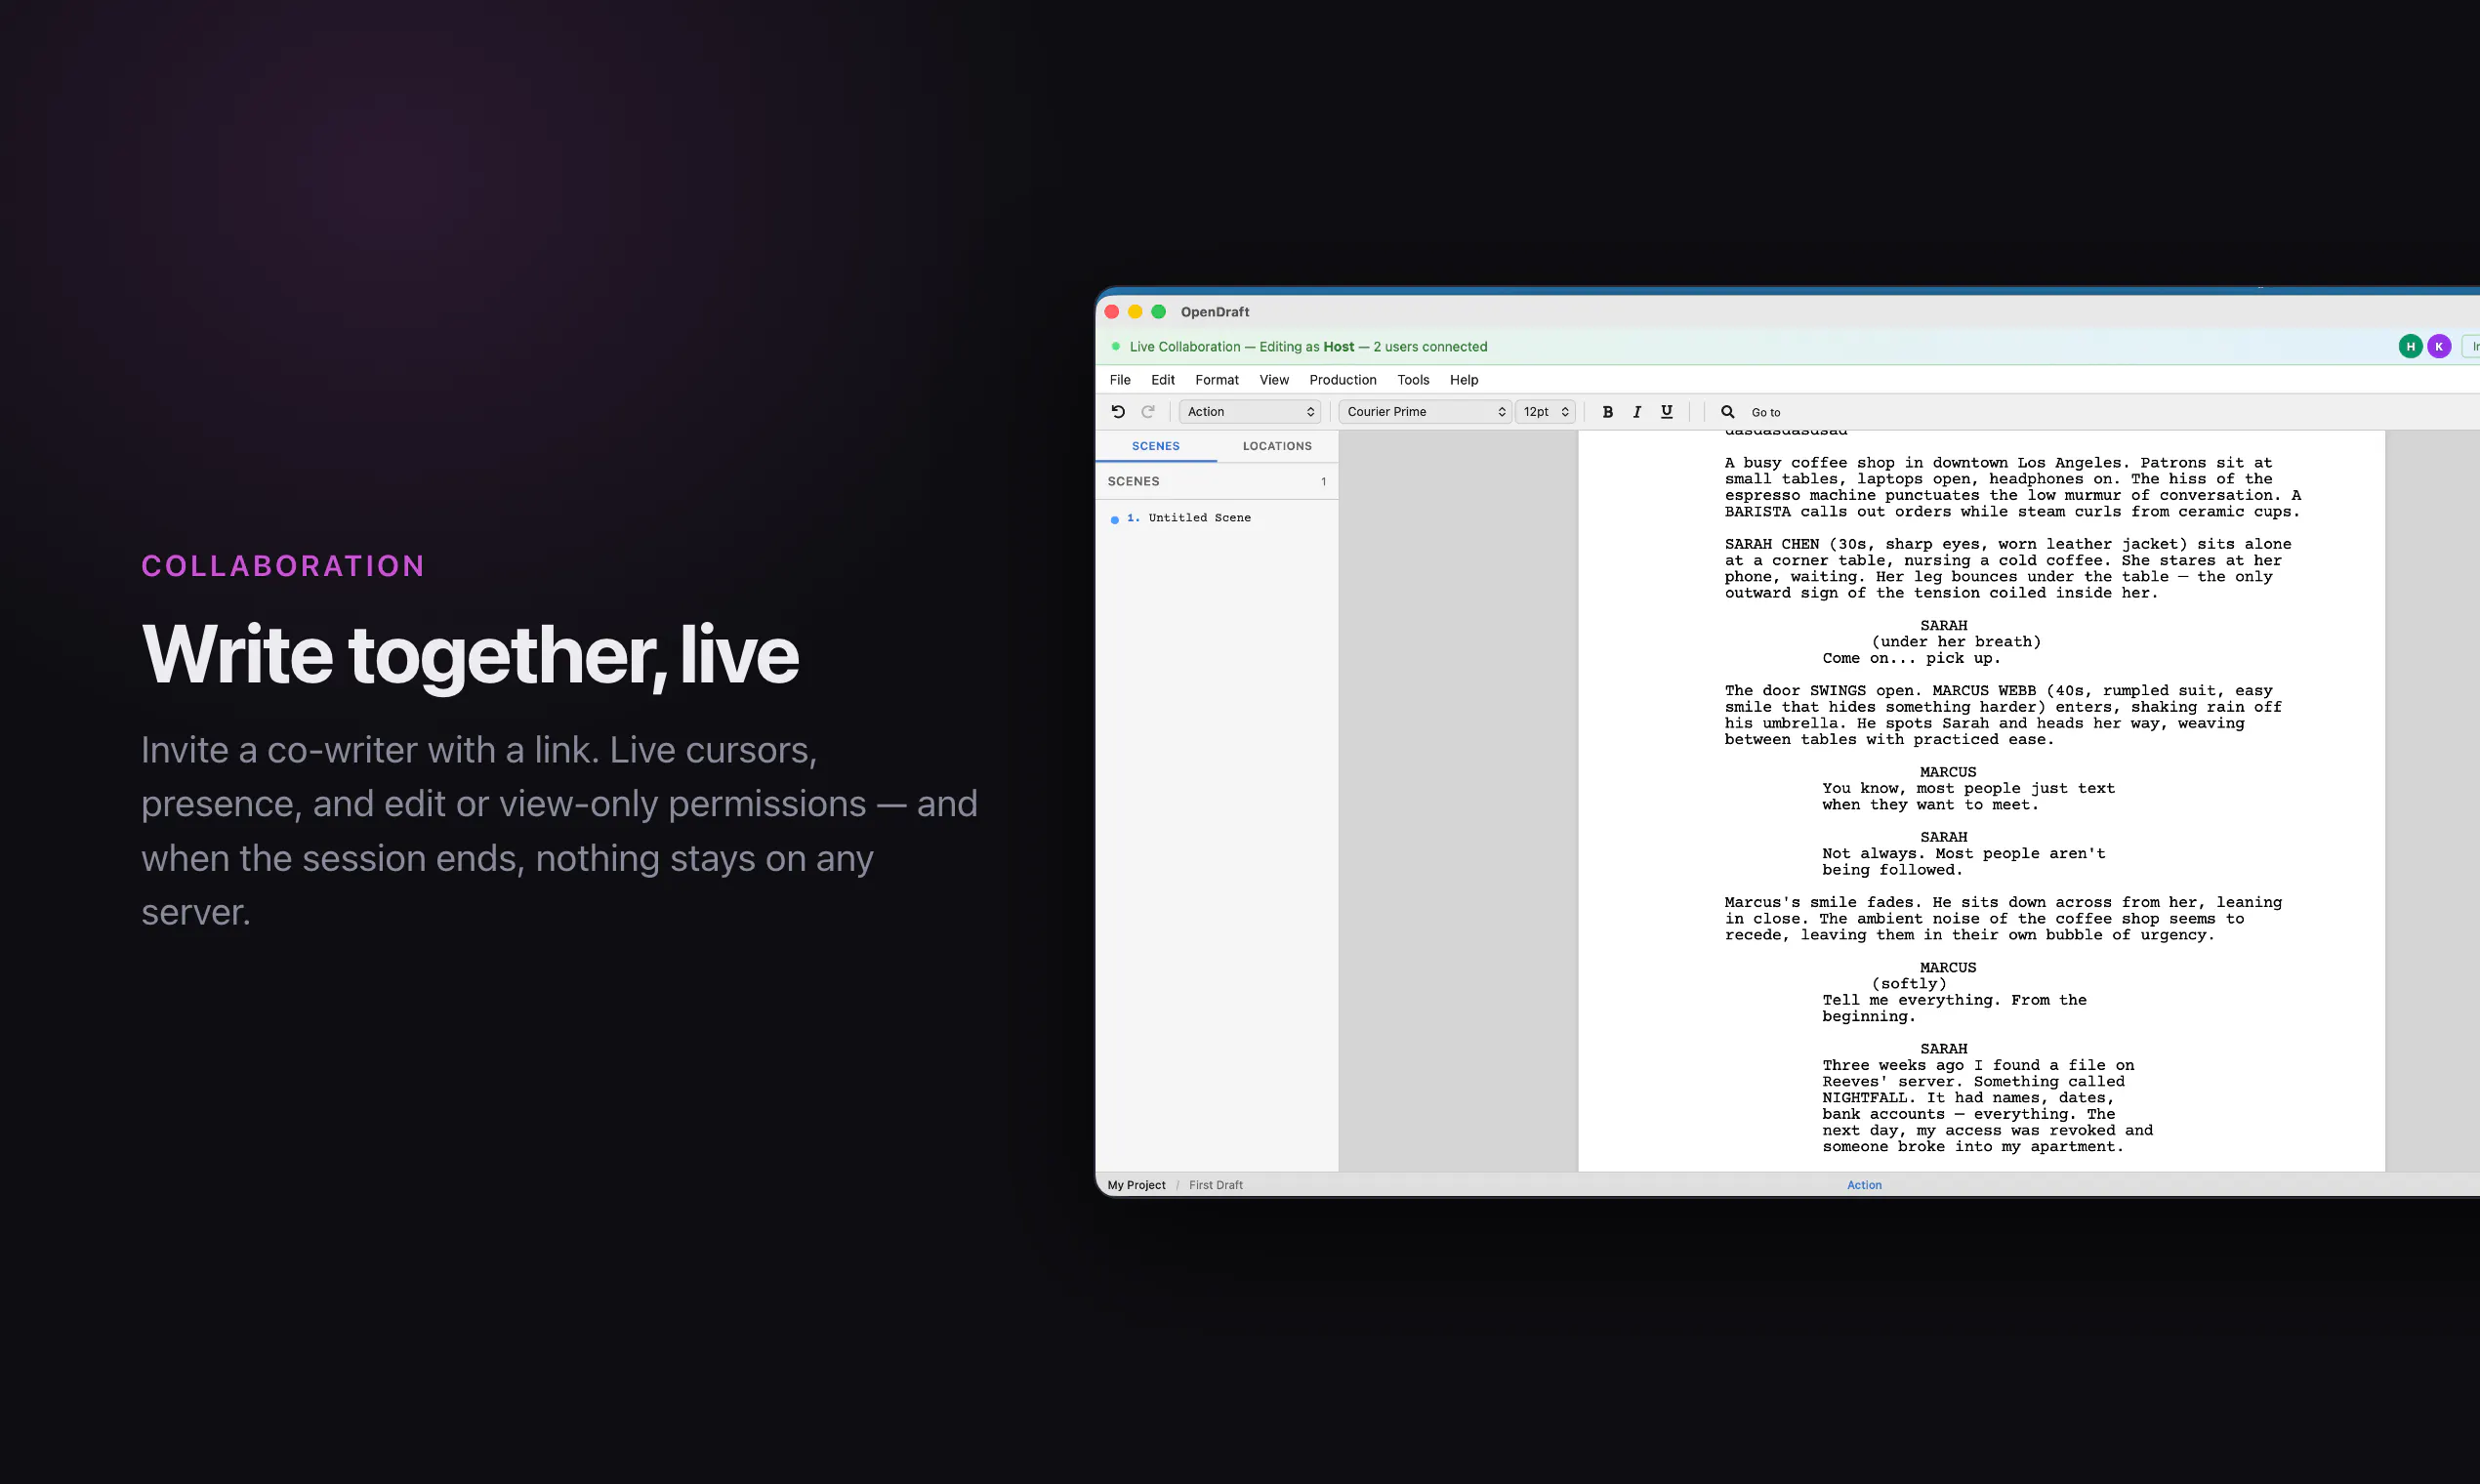Screen dimensions: 2480x1484
Task: Open the Help menu
Action: point(1463,379)
